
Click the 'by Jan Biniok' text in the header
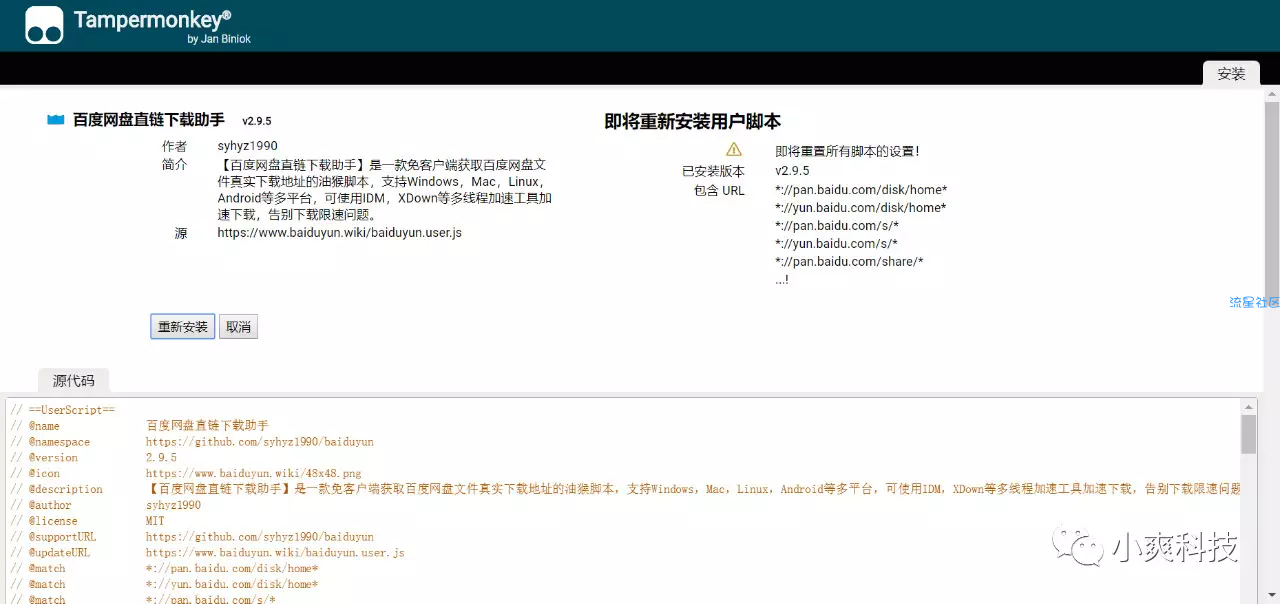coord(219,39)
